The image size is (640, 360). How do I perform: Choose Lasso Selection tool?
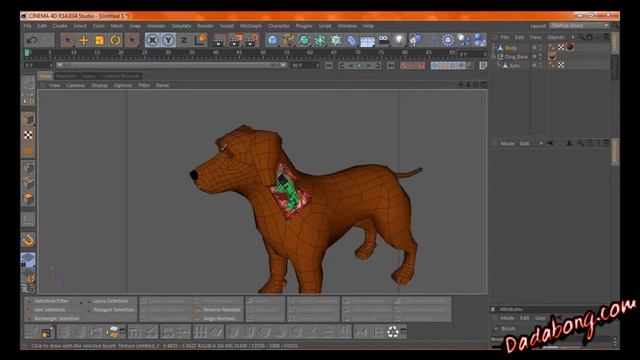pyautogui.click(x=111, y=301)
